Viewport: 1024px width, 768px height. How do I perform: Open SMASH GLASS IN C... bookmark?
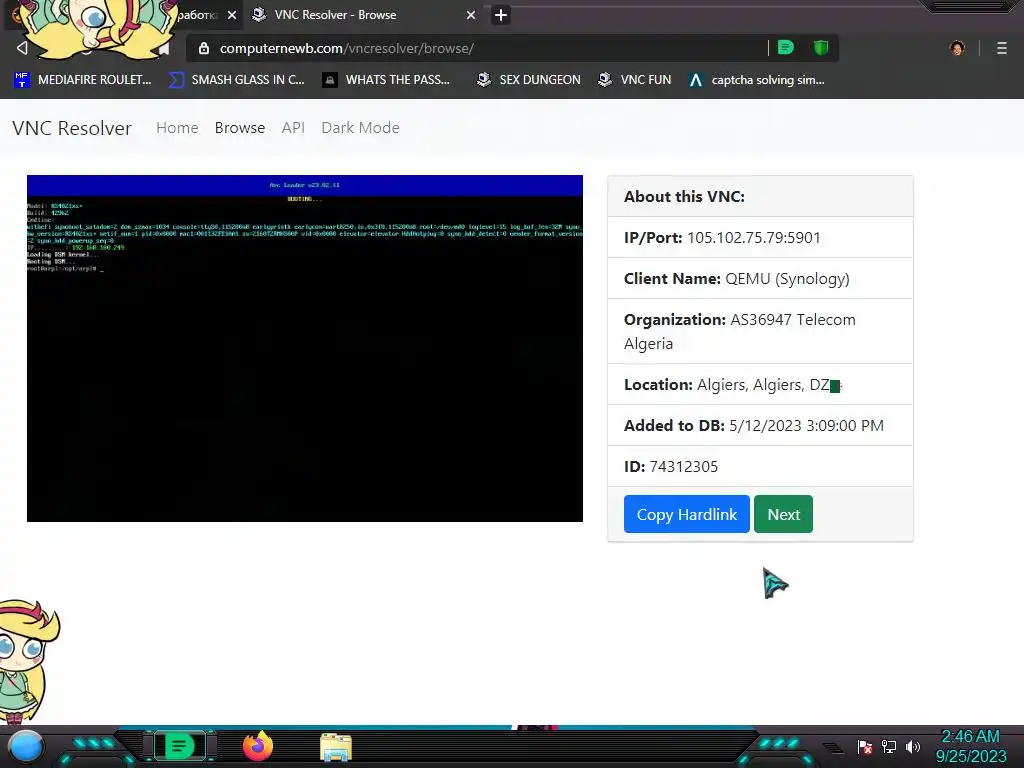(x=236, y=80)
